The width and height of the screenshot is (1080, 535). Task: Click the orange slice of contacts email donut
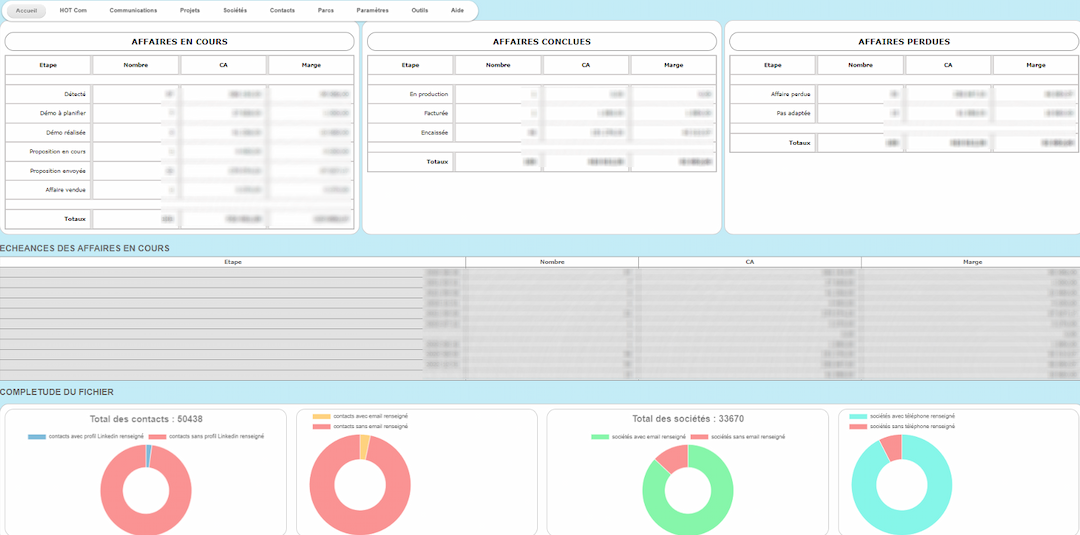click(x=364, y=448)
